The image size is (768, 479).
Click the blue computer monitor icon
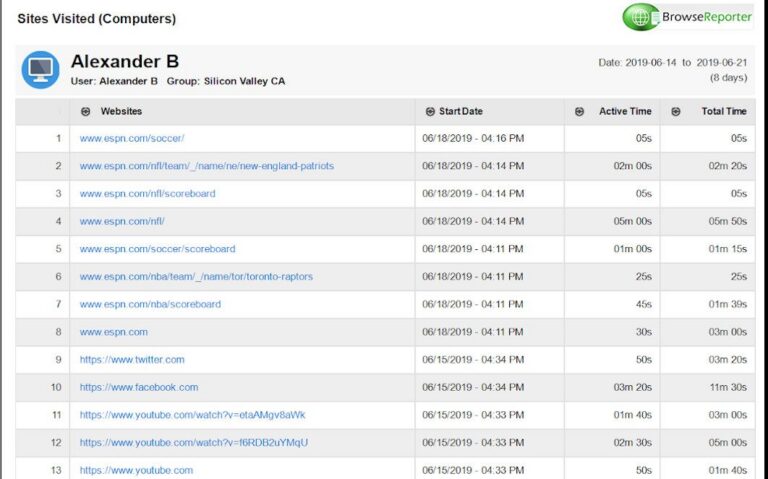41,70
